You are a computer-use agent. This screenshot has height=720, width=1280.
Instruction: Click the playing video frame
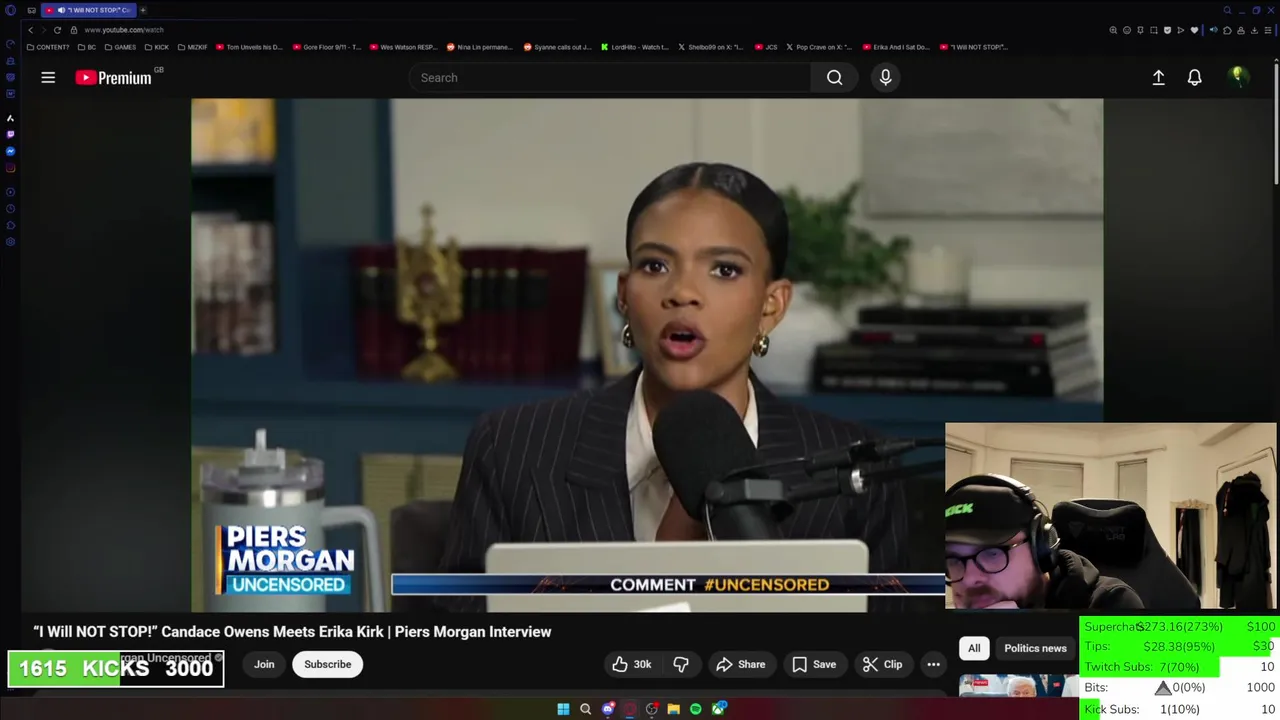647,354
